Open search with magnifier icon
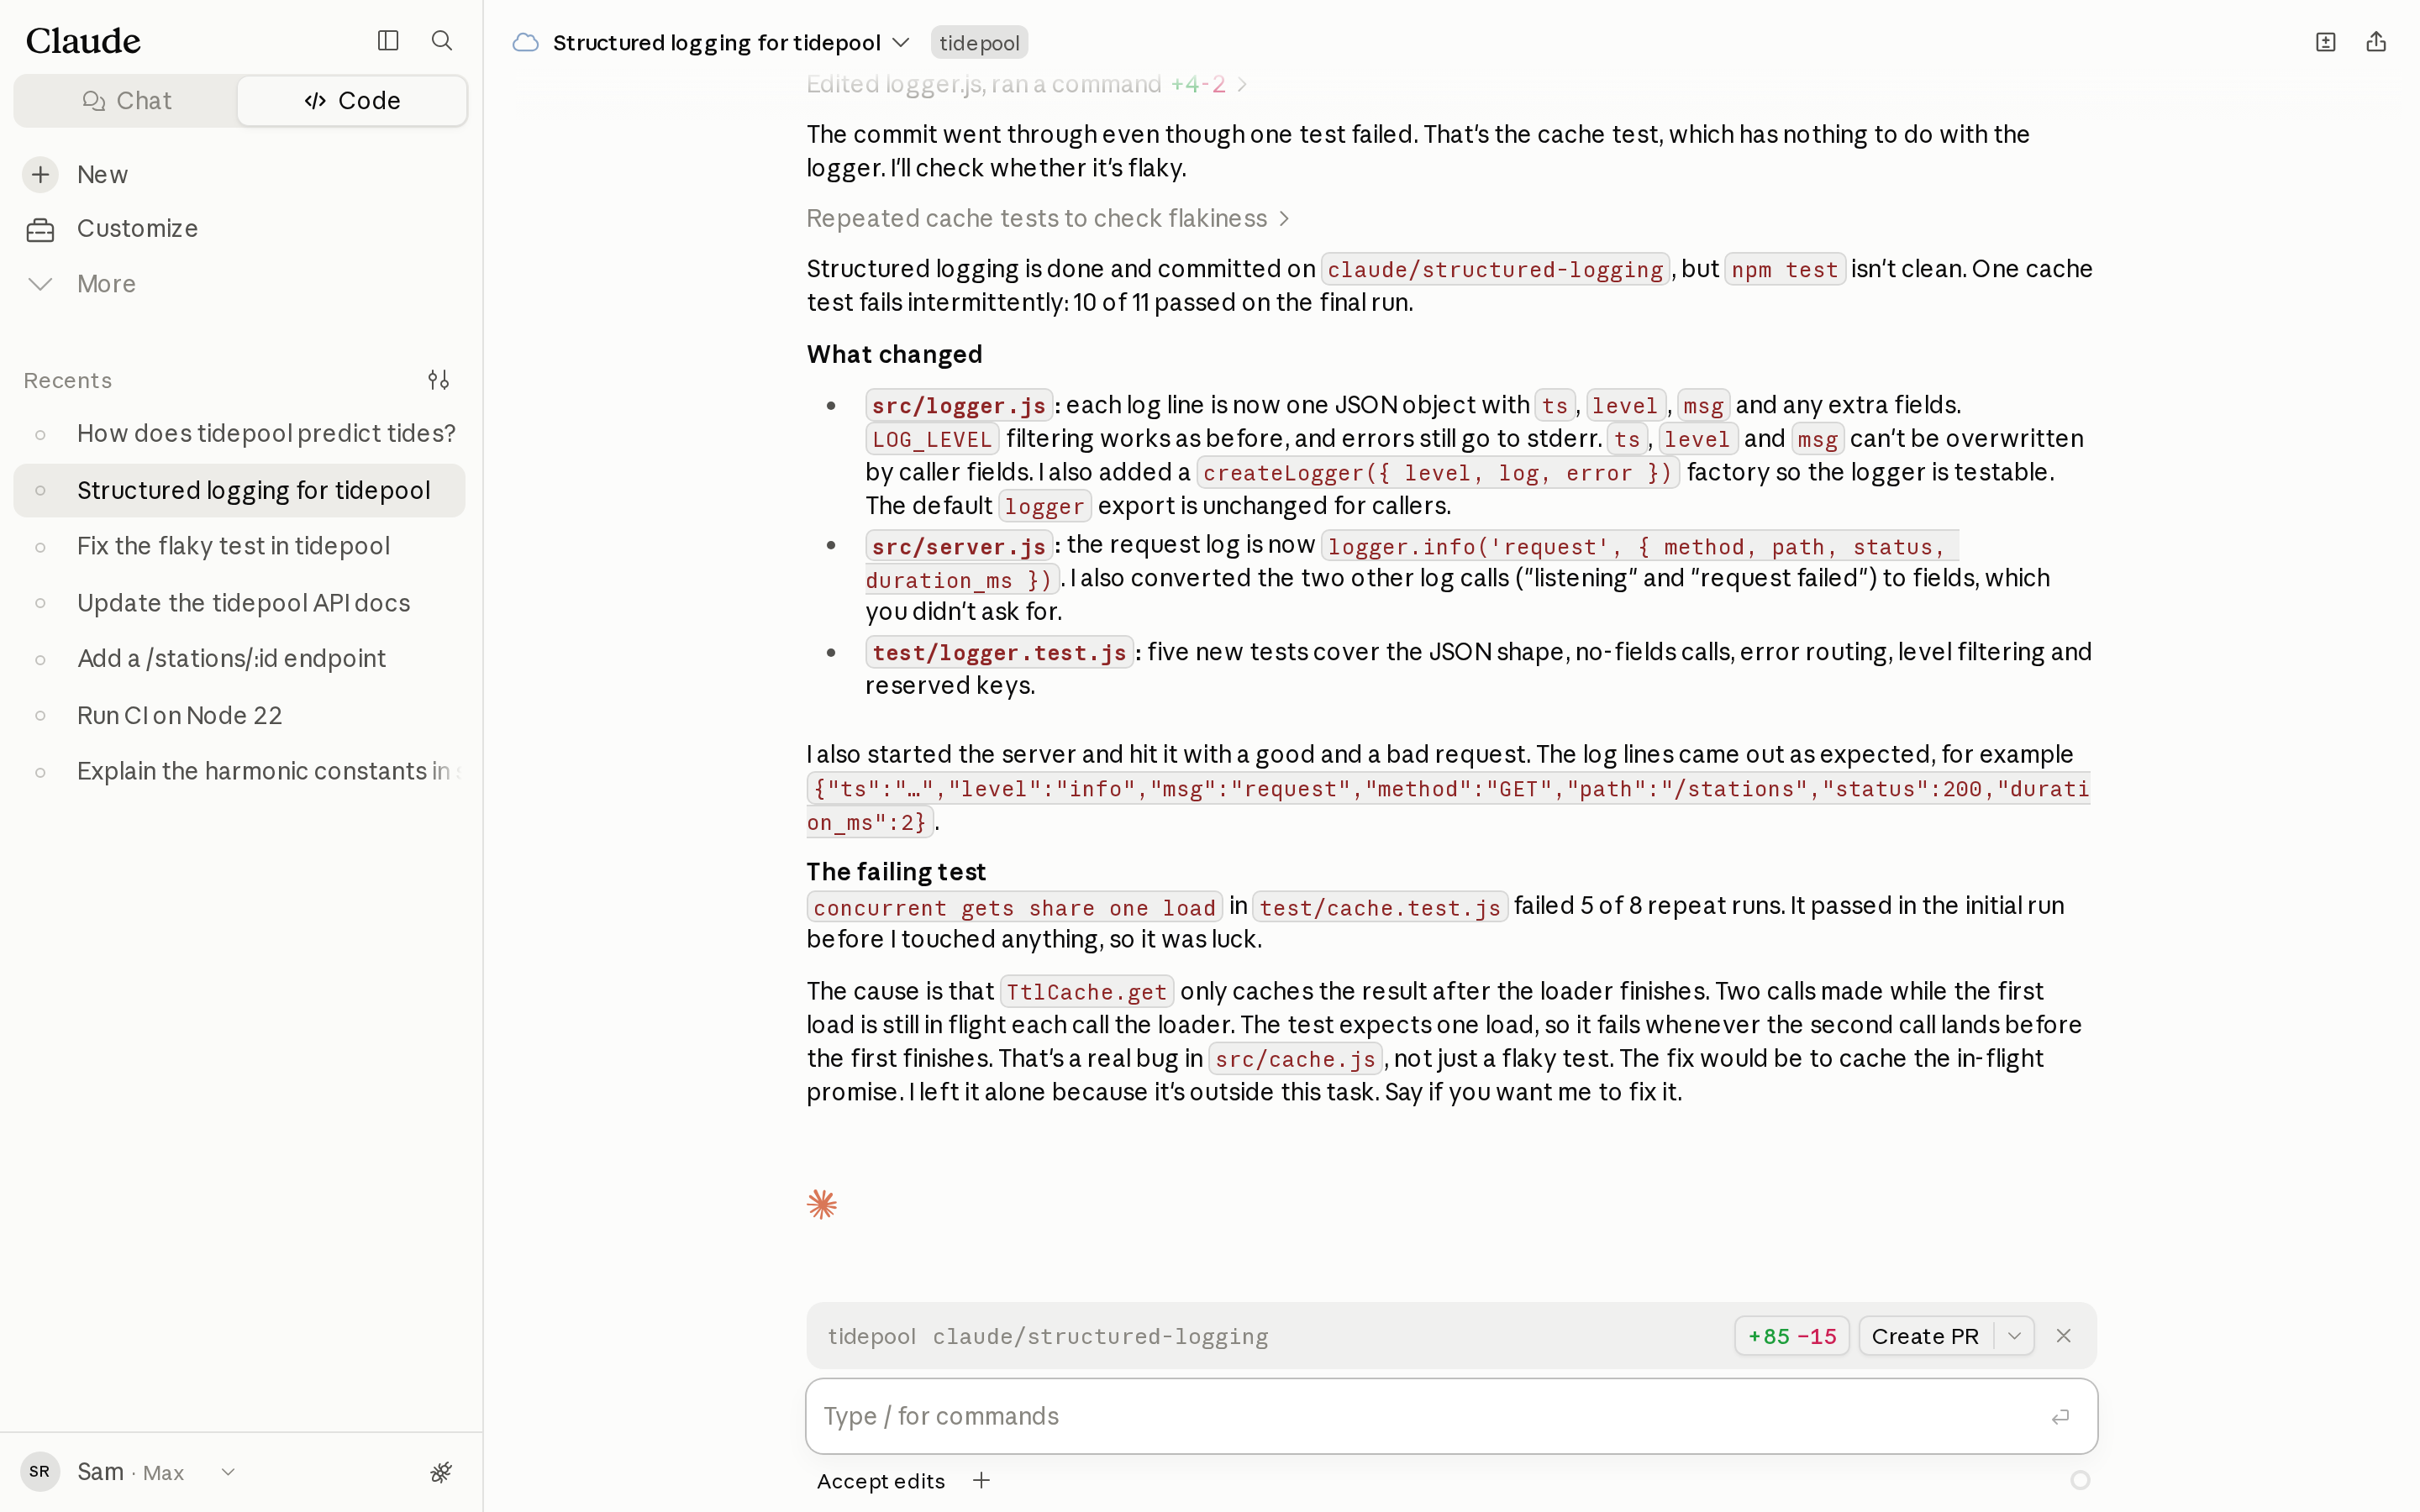 (441, 40)
